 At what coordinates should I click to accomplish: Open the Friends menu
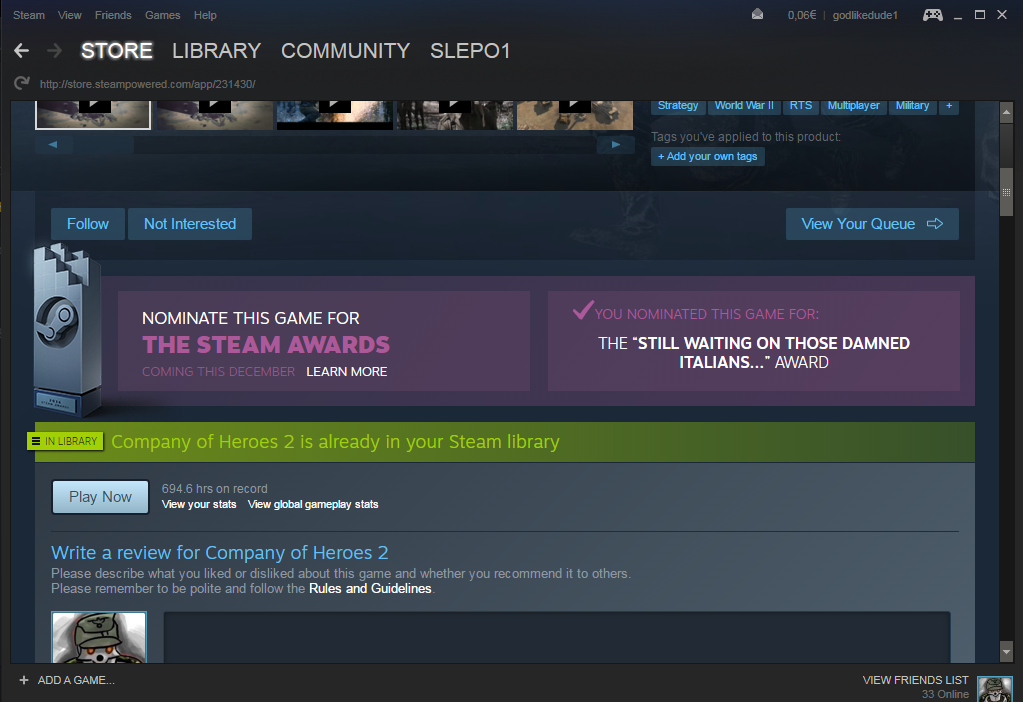point(113,15)
